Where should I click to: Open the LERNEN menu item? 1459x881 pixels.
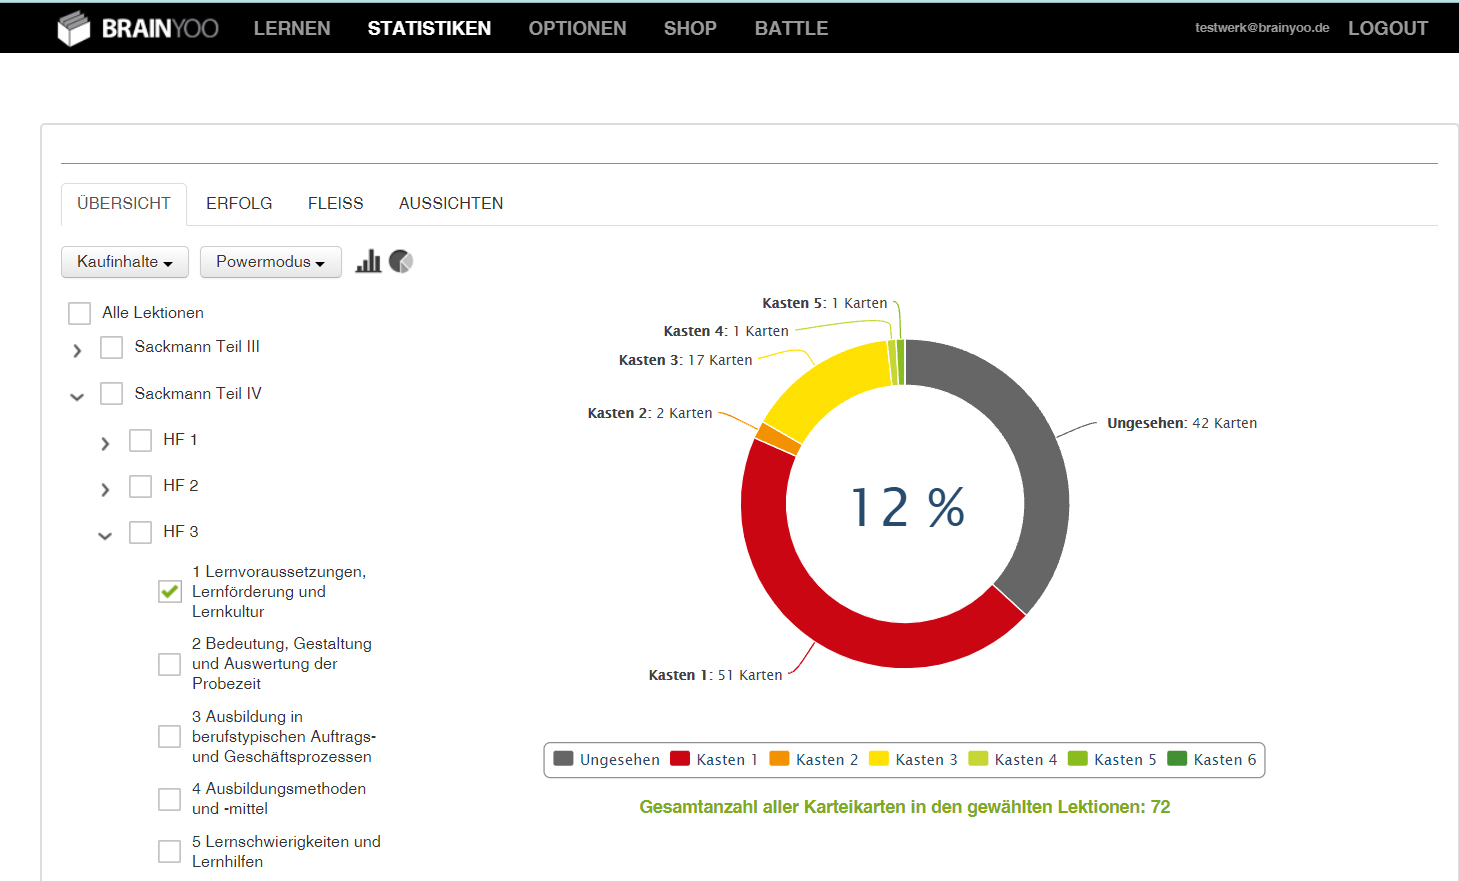[292, 28]
